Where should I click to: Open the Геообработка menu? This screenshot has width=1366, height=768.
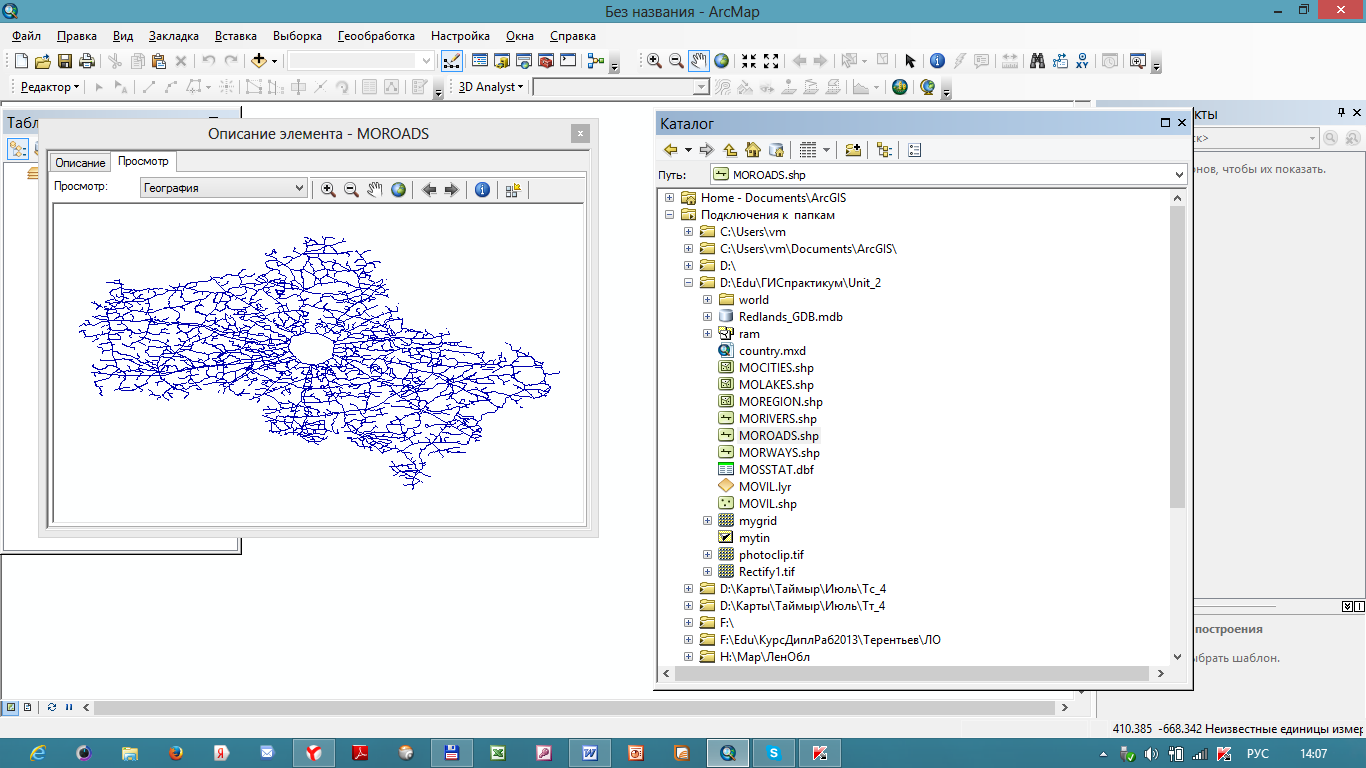[376, 35]
